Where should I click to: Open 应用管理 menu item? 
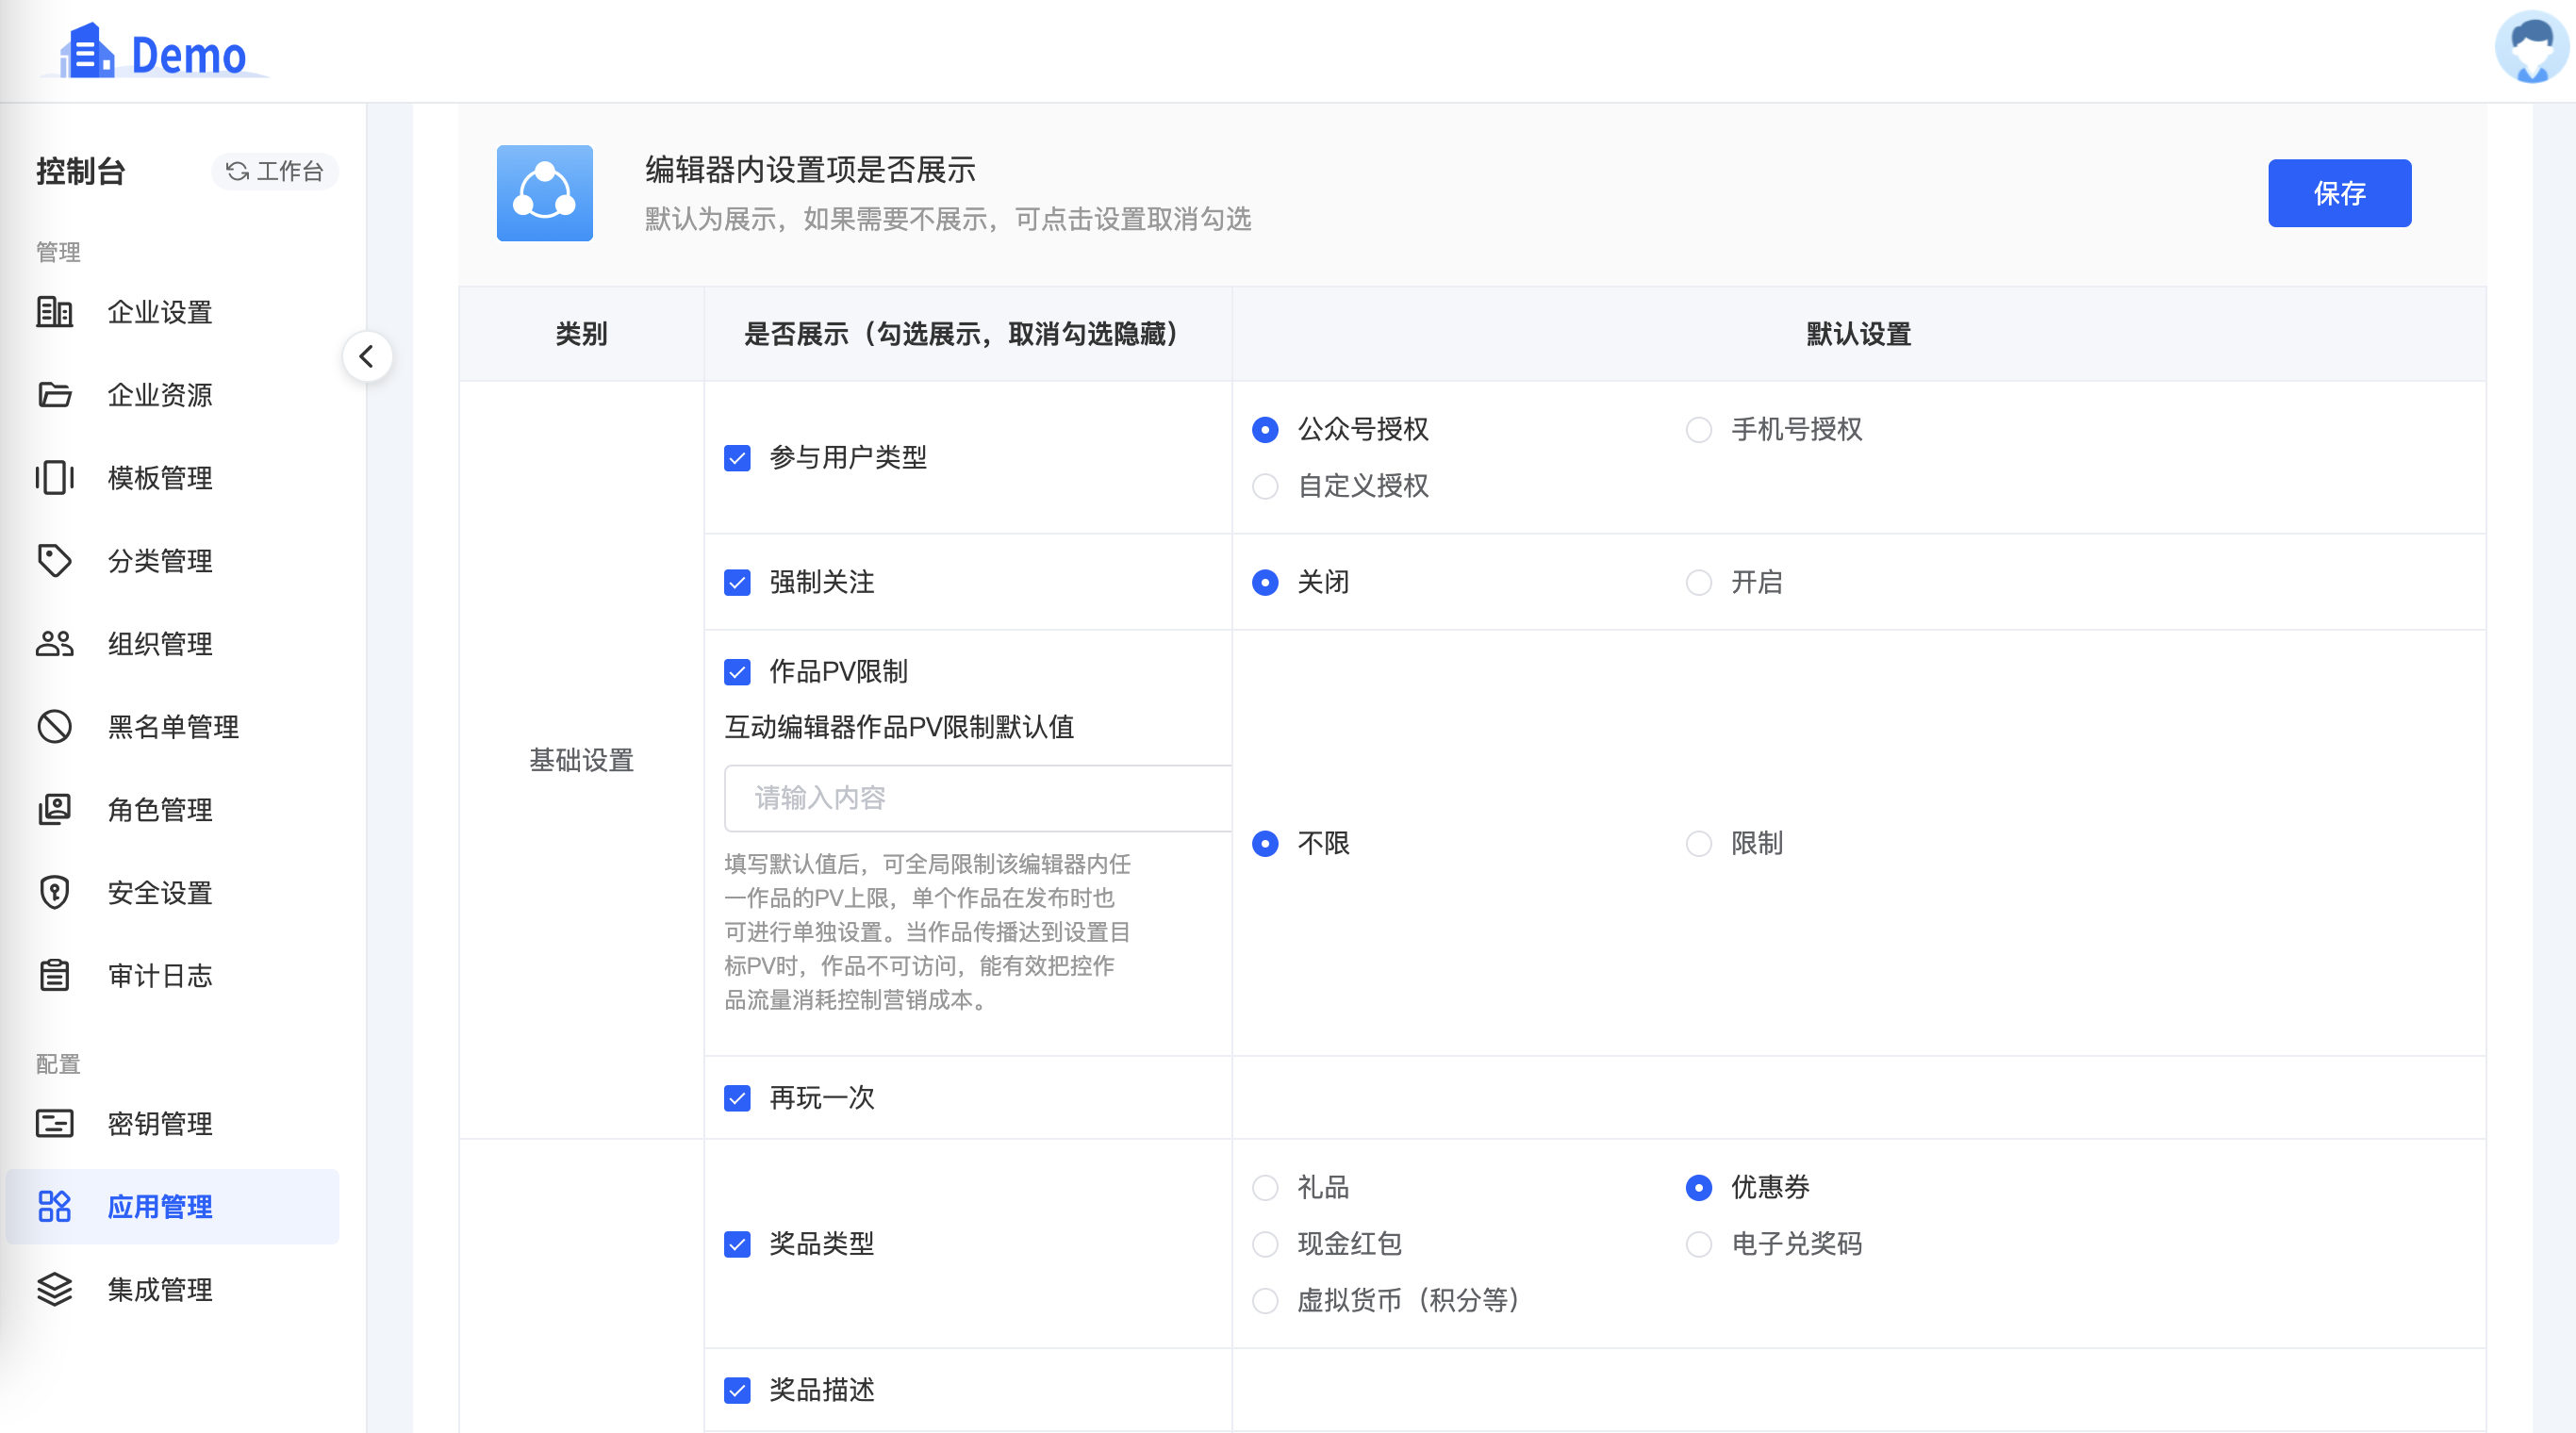tap(173, 1207)
